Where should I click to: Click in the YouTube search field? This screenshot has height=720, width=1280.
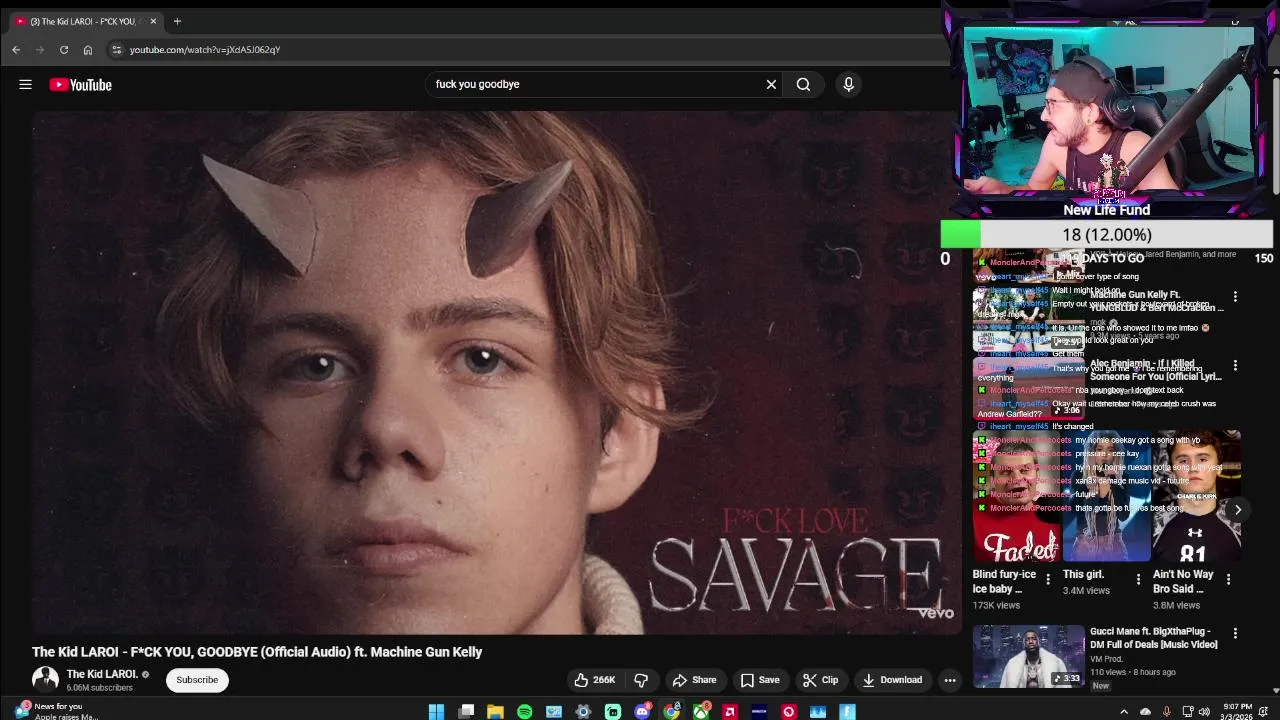click(595, 84)
